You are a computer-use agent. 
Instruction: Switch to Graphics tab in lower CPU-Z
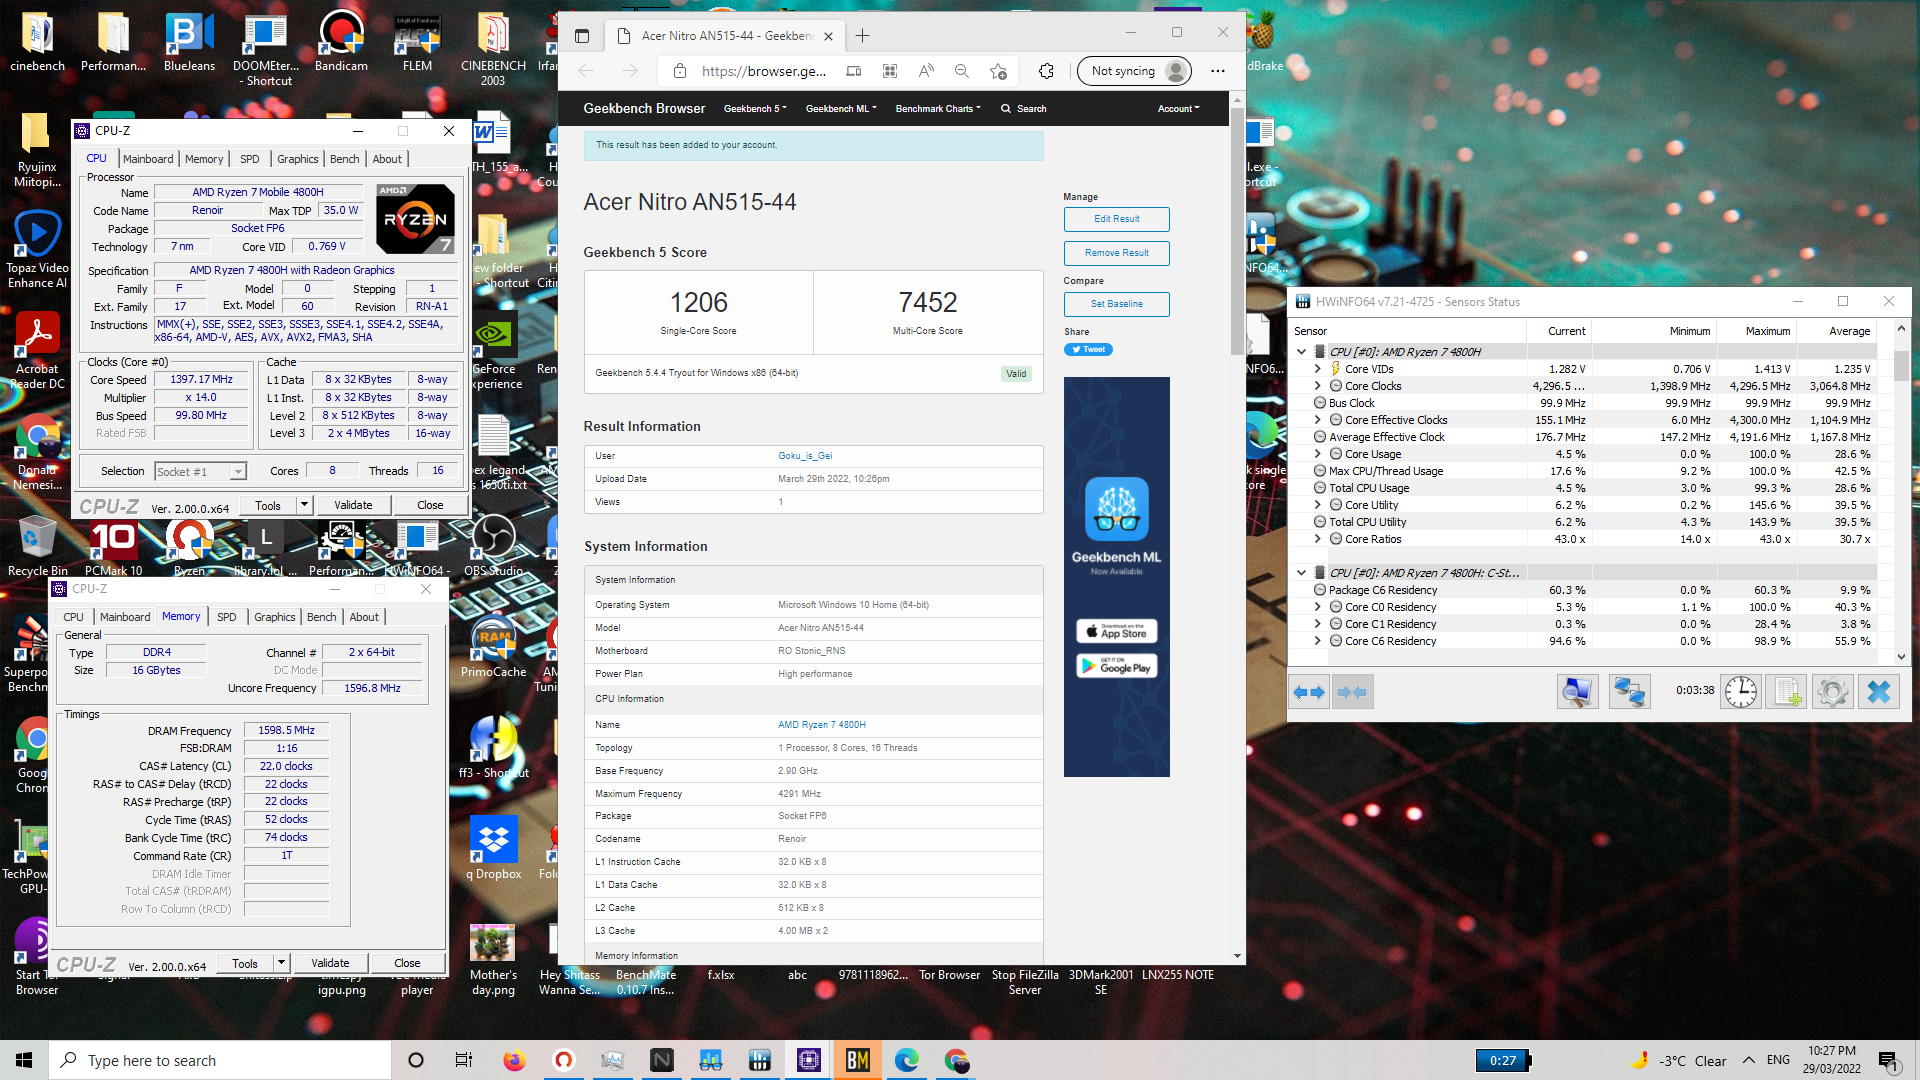coord(275,617)
